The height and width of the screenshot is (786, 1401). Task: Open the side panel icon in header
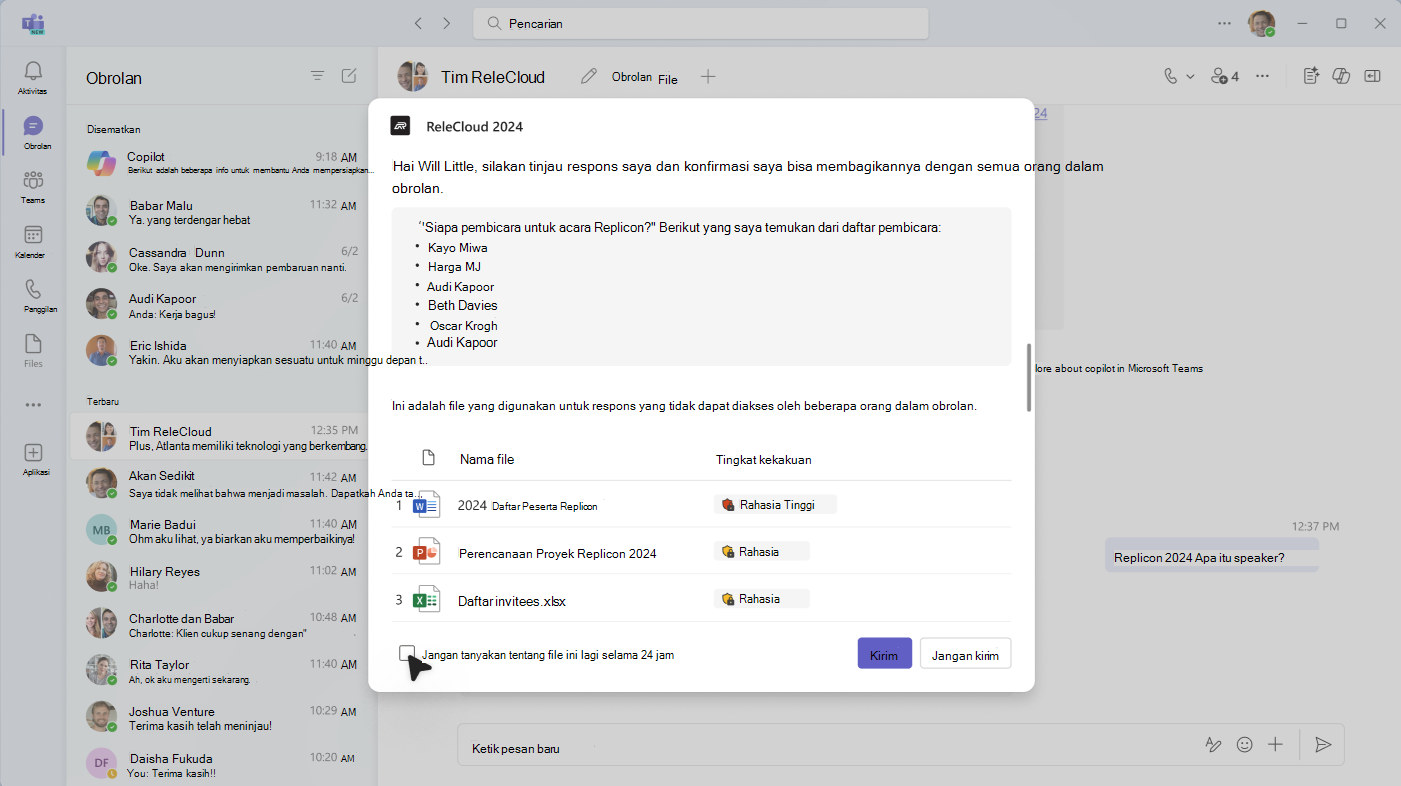click(x=1372, y=76)
